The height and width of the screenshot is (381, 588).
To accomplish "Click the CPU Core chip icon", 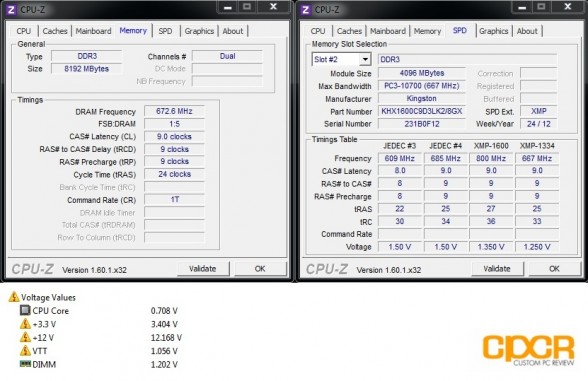I will (25, 310).
